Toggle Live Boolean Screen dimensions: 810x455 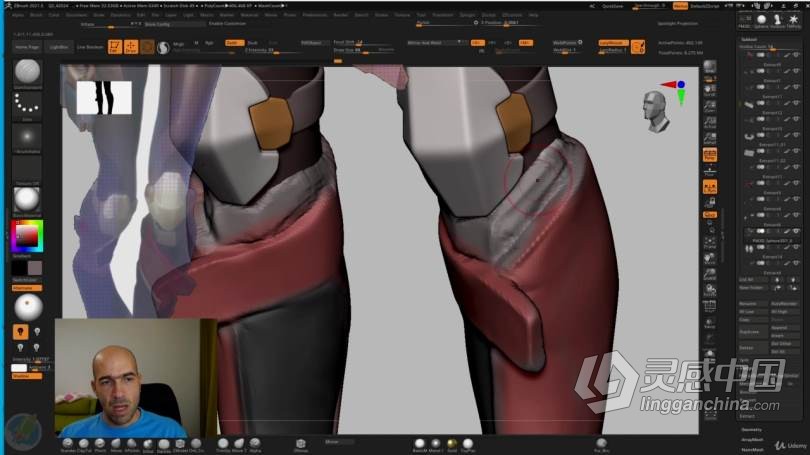pos(90,47)
